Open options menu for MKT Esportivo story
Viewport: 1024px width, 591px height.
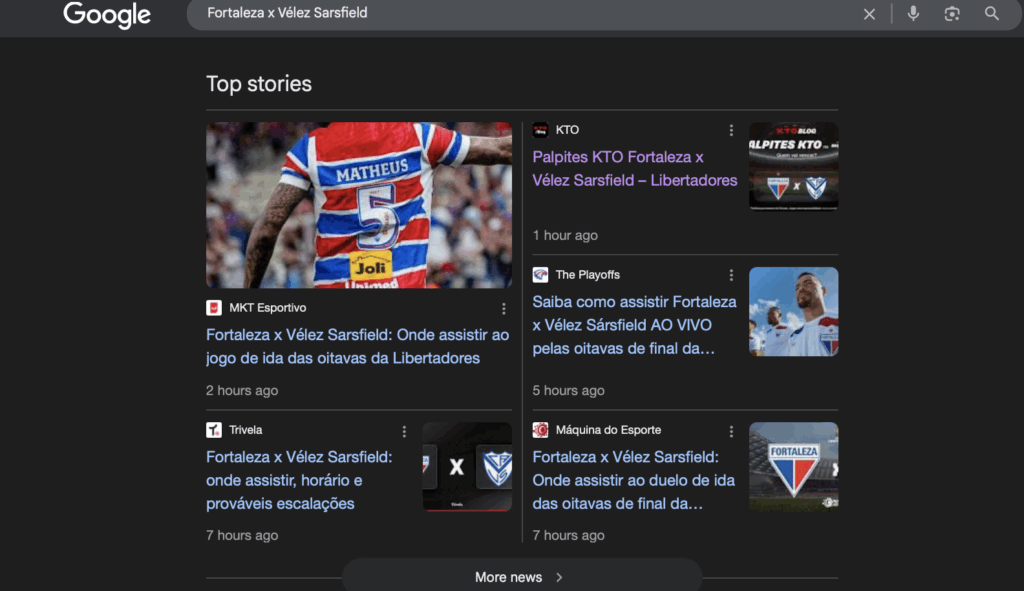pos(504,309)
